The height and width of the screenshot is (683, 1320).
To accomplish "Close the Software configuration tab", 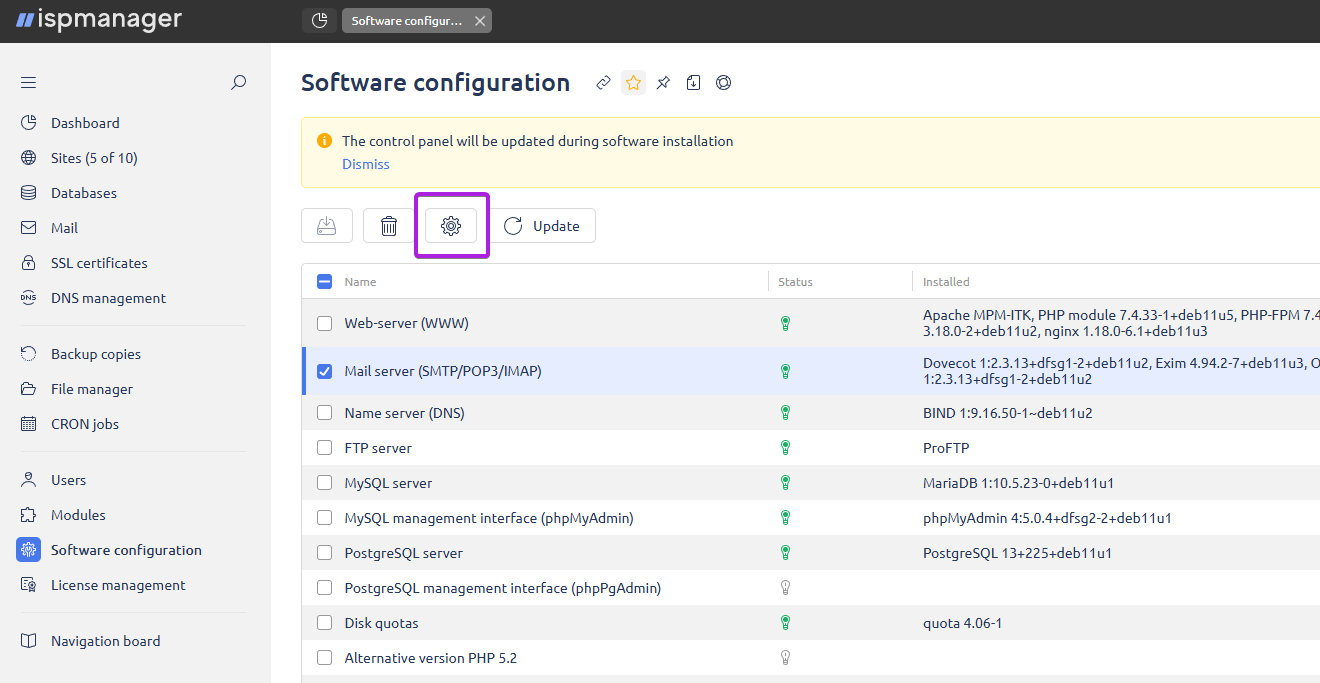I will click(478, 20).
